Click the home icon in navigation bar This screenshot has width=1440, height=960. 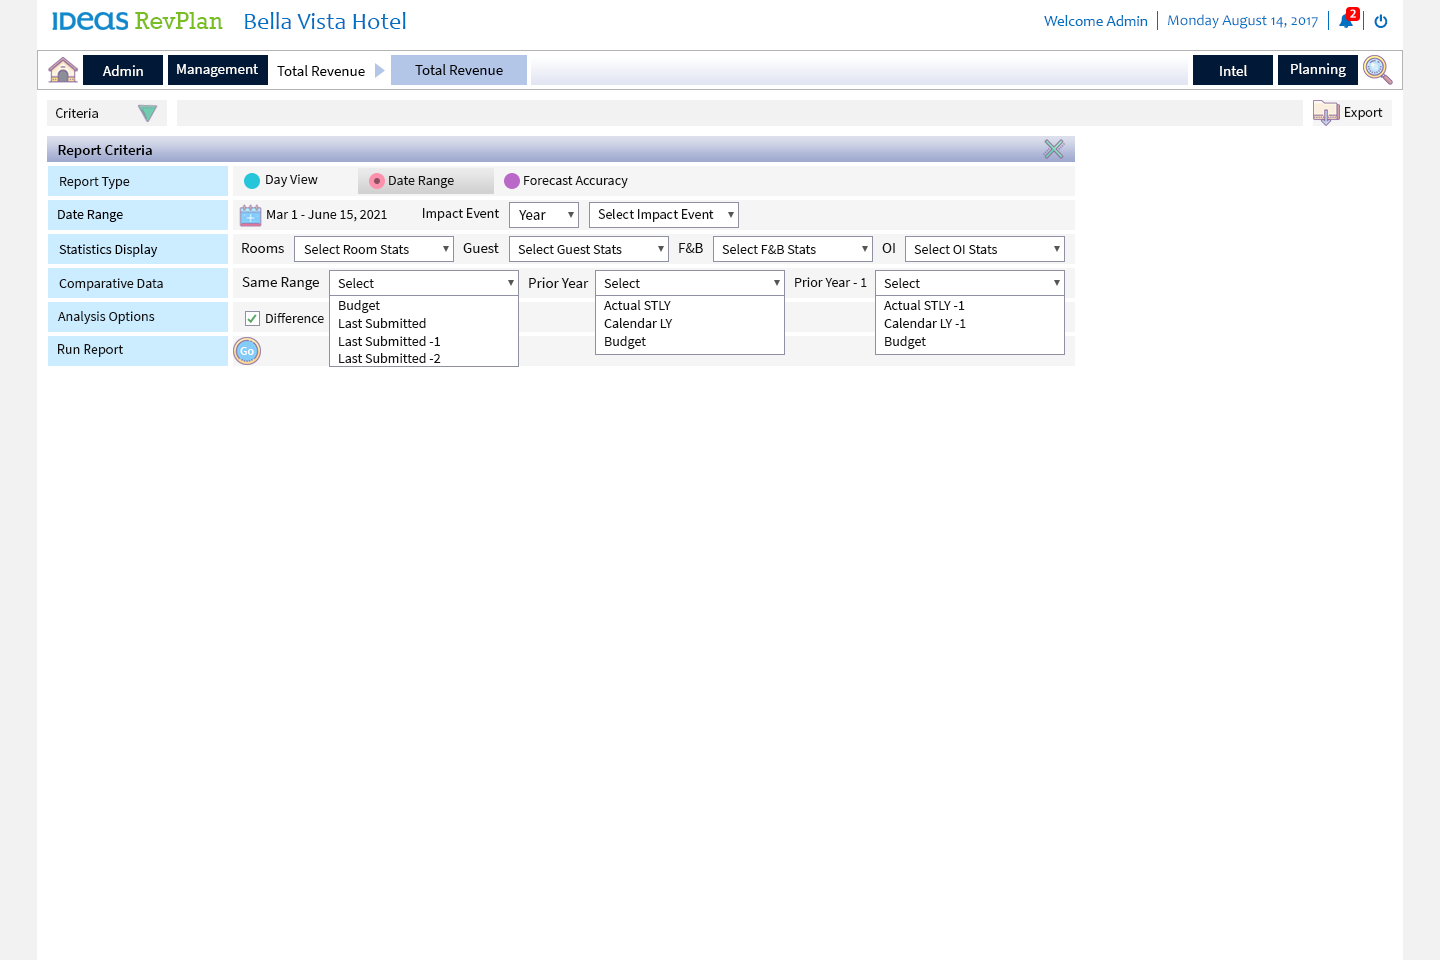coord(63,70)
